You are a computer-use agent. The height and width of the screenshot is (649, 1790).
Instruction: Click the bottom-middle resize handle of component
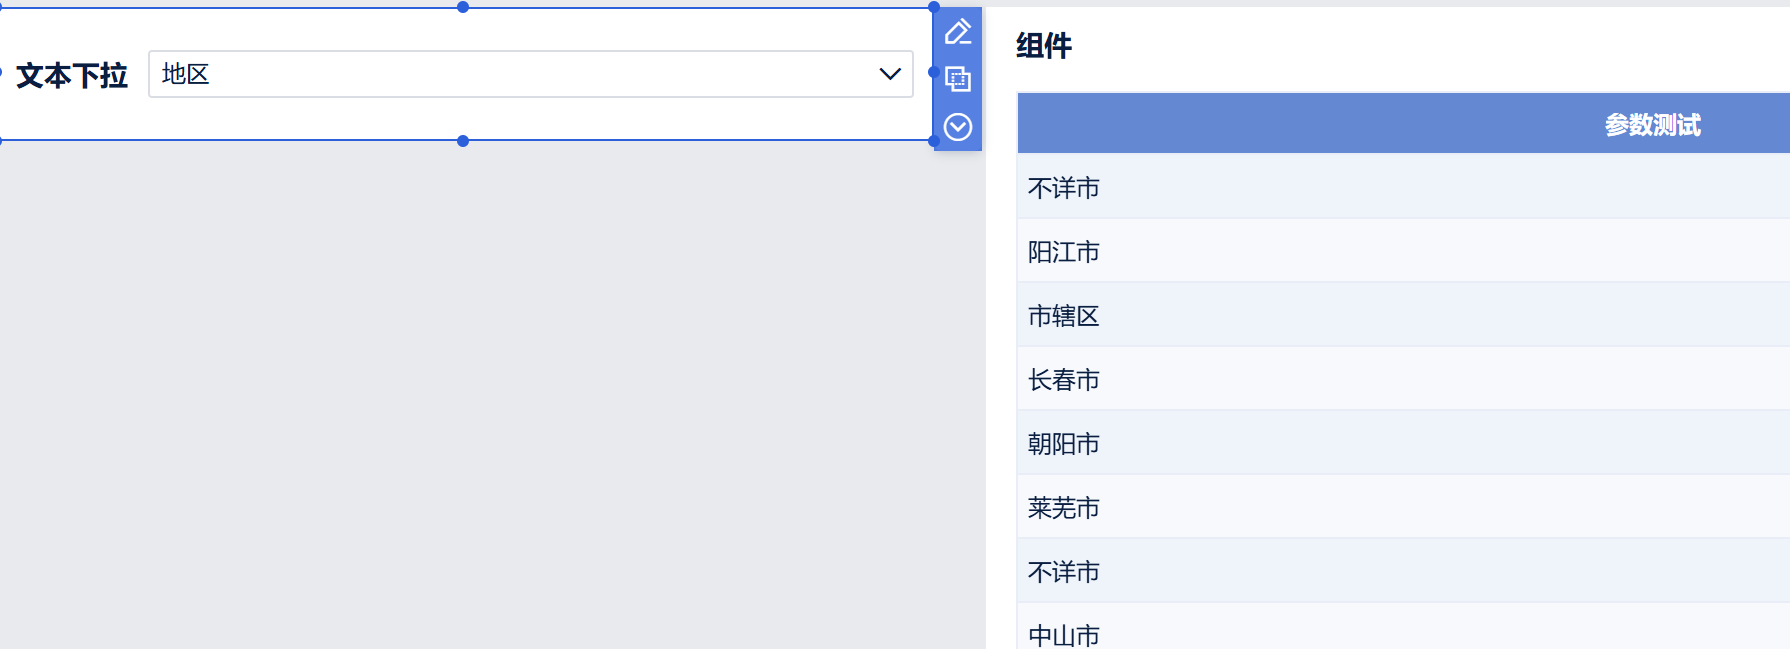click(463, 141)
